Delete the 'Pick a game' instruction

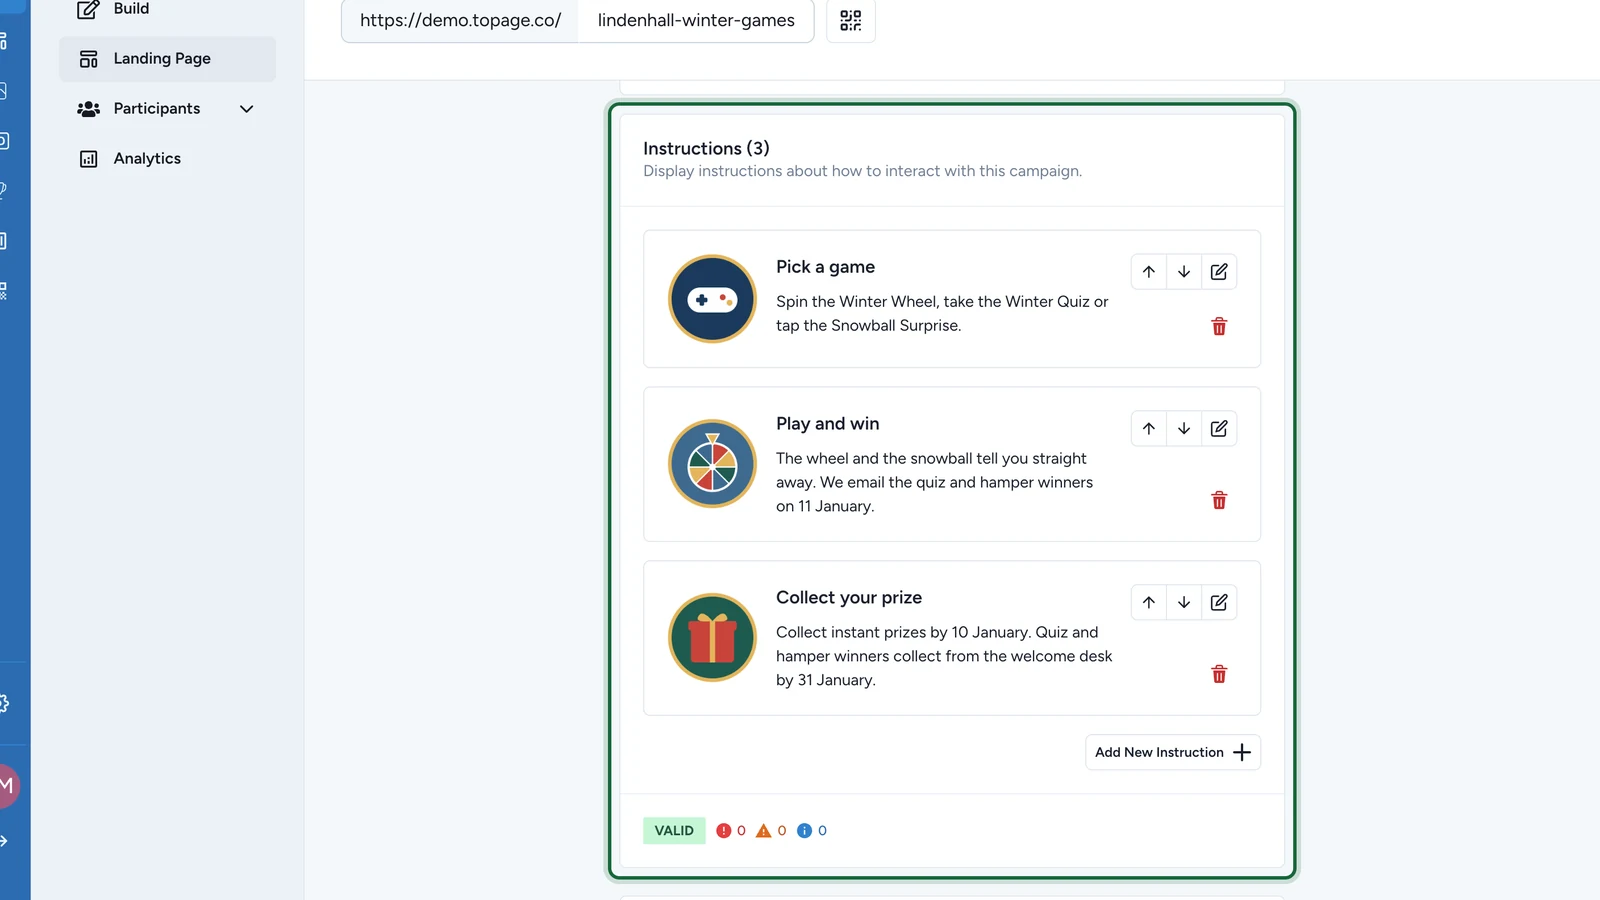click(1219, 327)
